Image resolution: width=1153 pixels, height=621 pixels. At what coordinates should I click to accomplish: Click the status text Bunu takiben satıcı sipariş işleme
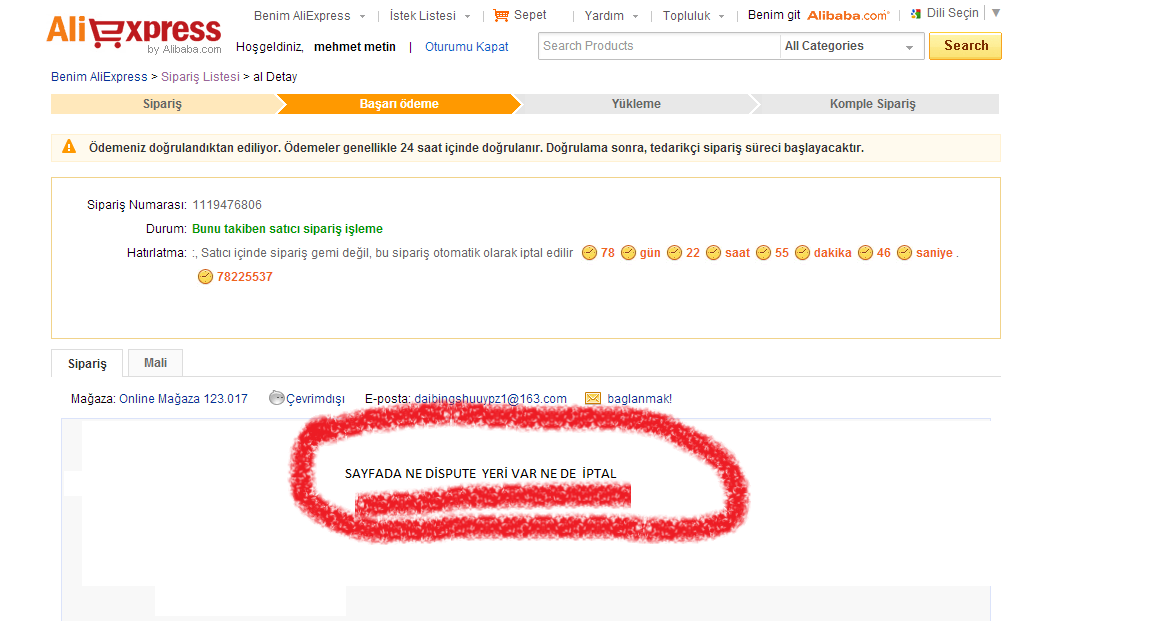(x=288, y=229)
